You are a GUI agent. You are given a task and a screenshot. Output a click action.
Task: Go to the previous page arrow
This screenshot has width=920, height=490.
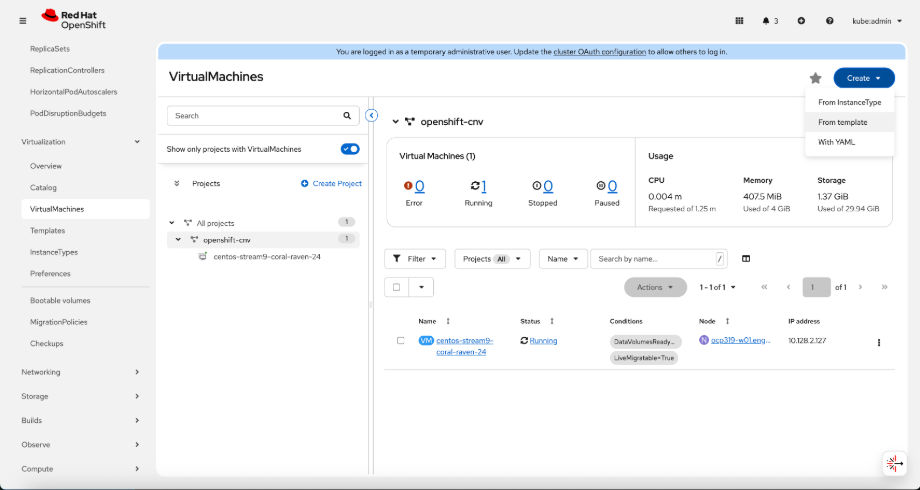789,287
